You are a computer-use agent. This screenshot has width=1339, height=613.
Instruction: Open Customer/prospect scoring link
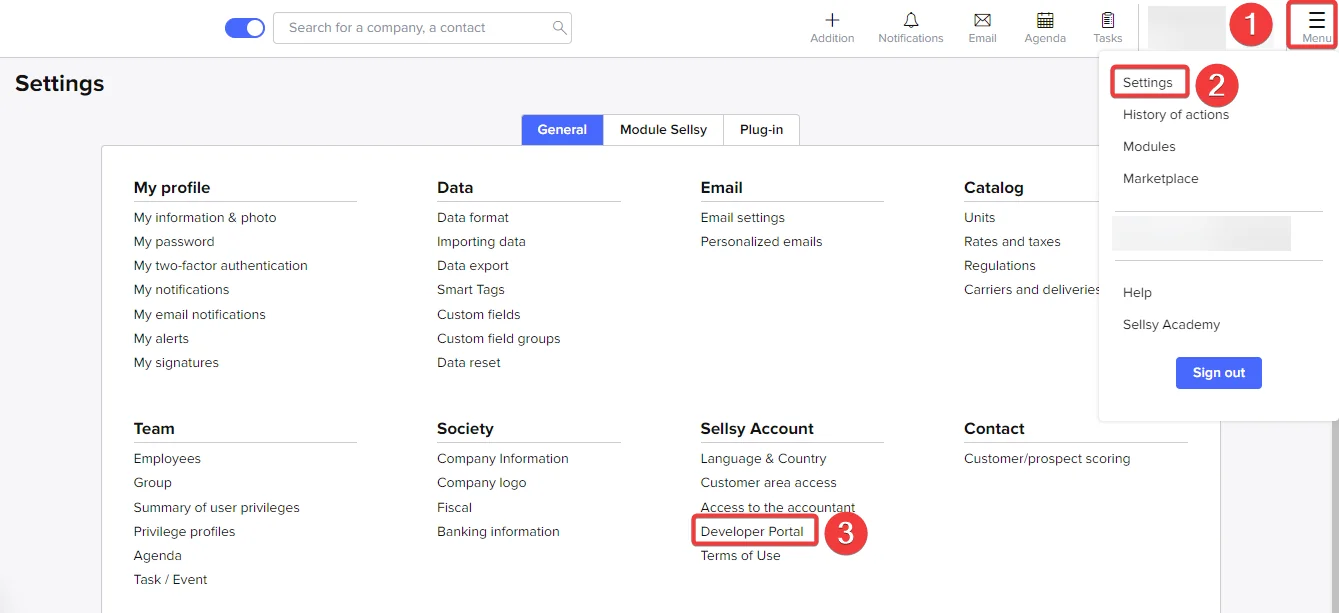tap(1047, 458)
